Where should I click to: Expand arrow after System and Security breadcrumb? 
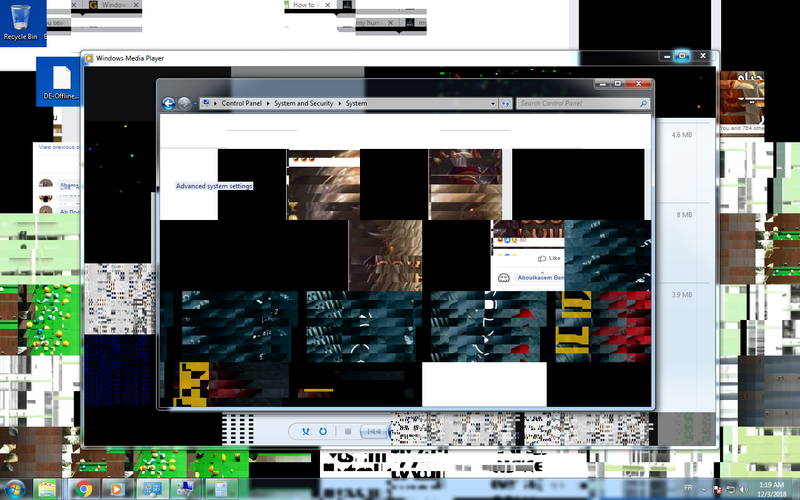click(x=339, y=104)
